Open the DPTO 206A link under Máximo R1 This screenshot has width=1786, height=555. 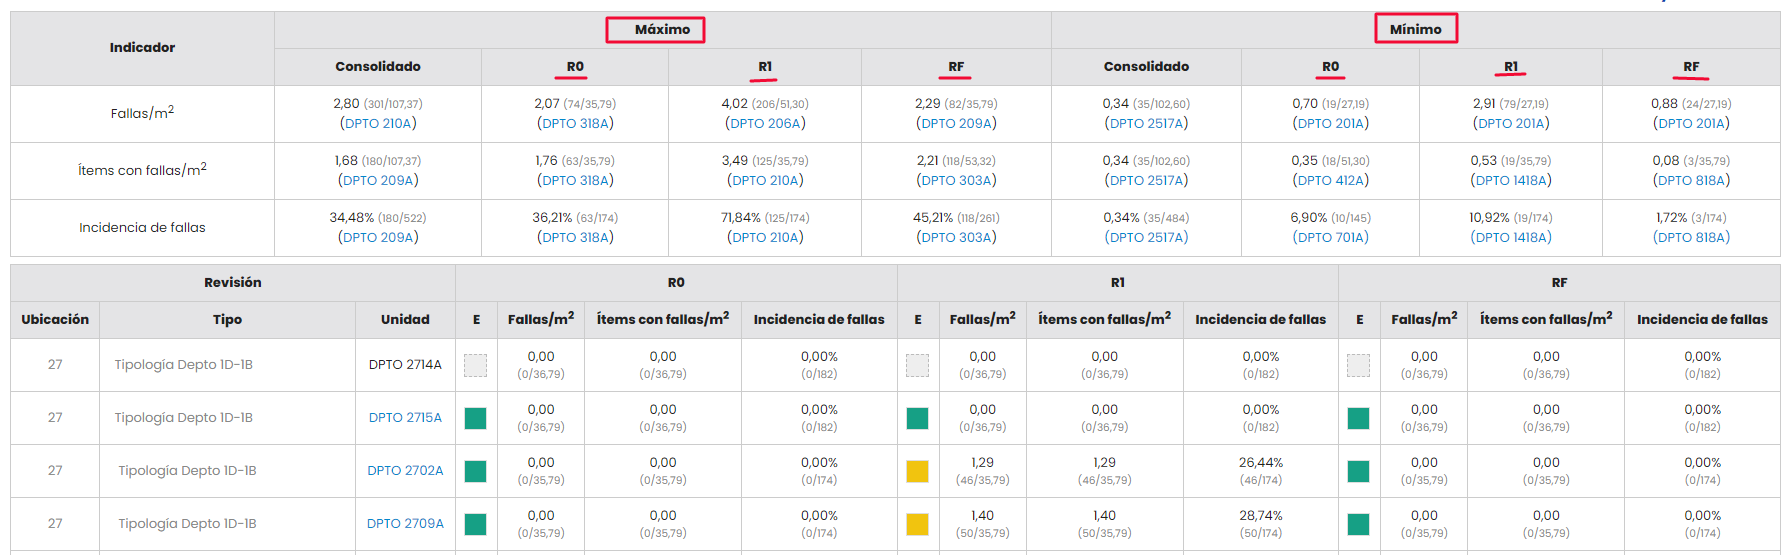[x=765, y=124]
